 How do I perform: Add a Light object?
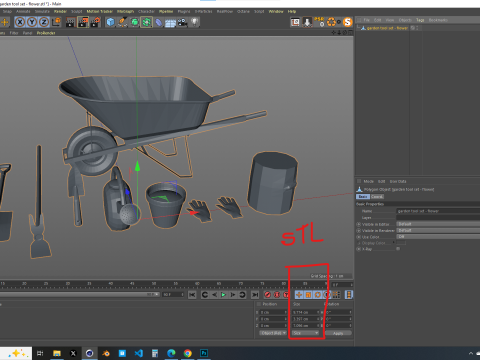coord(194,22)
